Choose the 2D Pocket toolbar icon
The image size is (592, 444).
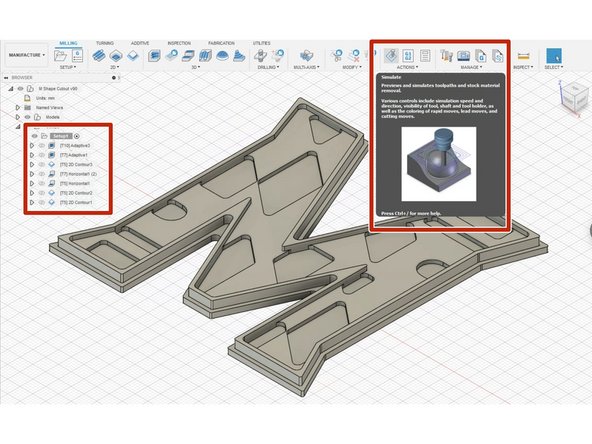tap(116, 56)
